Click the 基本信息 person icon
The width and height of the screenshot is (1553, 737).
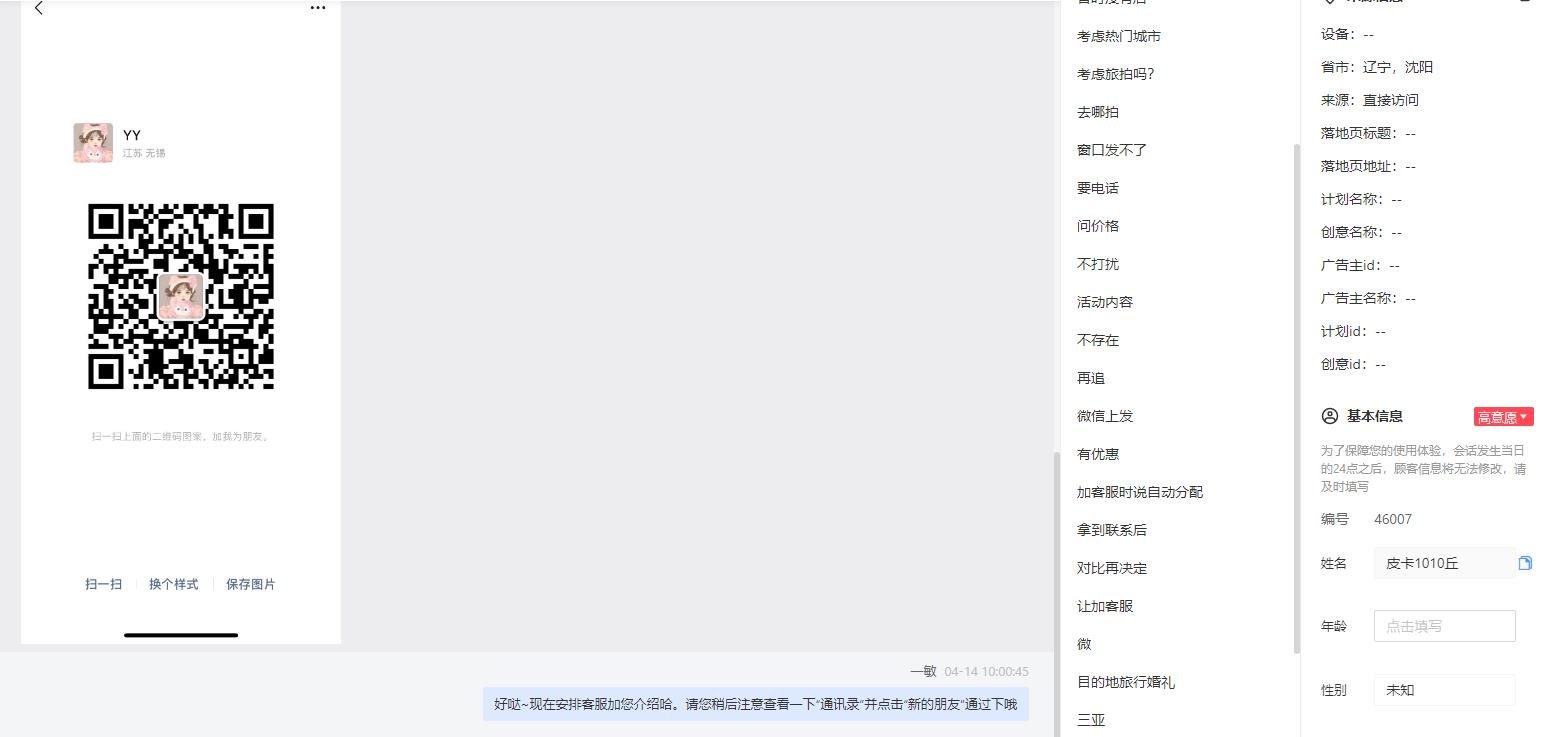pyautogui.click(x=1330, y=416)
